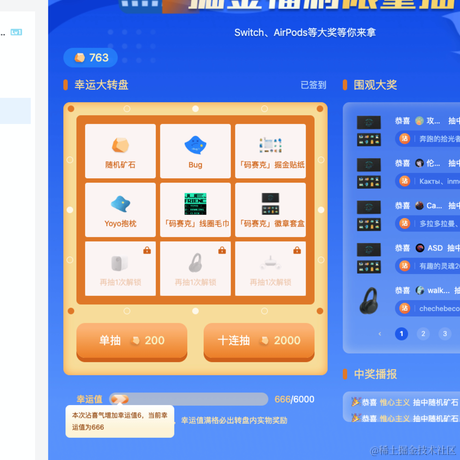Click the Switch、AirPods等大奖等你来拿 subtitle
This screenshot has width=460, height=460.
305,33
